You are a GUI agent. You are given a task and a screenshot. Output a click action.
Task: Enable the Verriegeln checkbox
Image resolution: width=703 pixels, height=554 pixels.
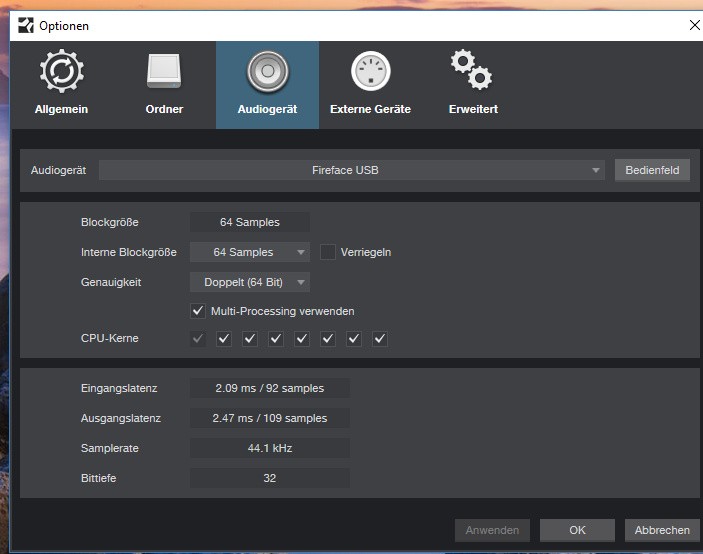click(328, 252)
